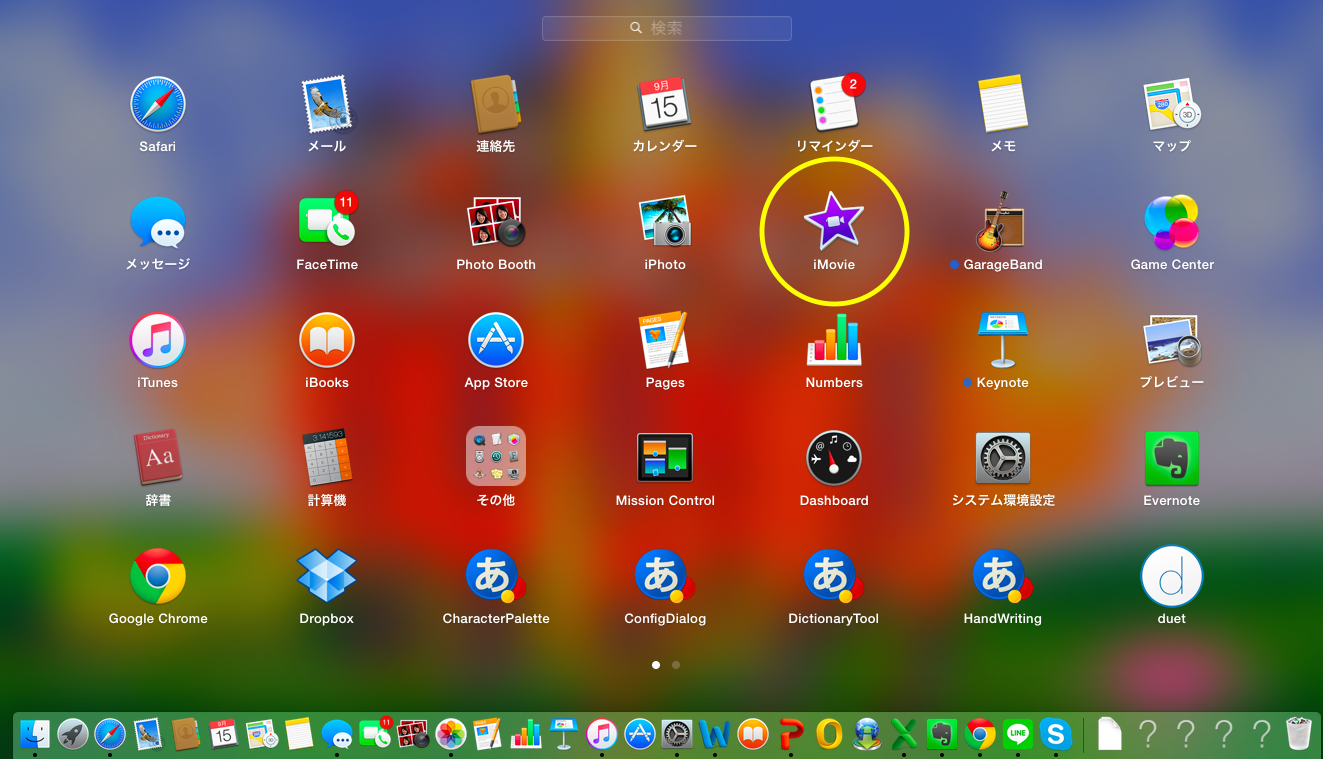Open App Store in the Launchpad grid
The width and height of the screenshot is (1323, 759).
pos(496,340)
